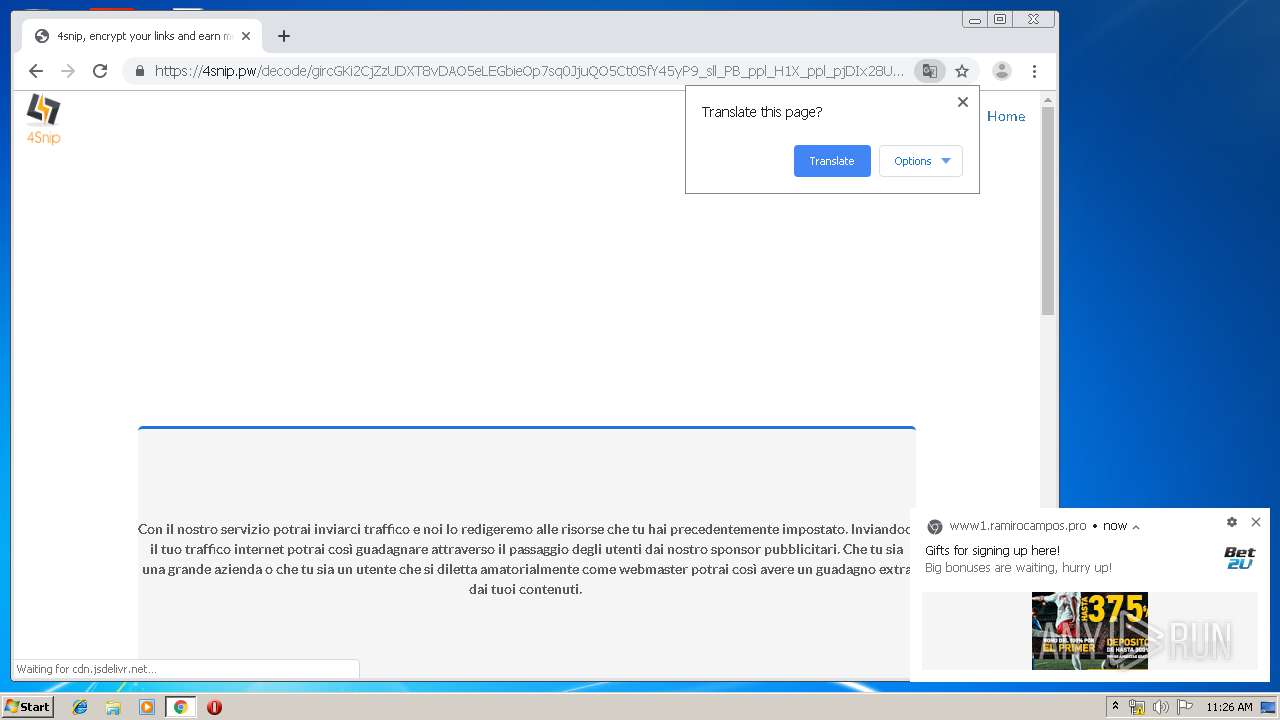
Task: Open notification settings gear icon
Action: coord(1232,522)
